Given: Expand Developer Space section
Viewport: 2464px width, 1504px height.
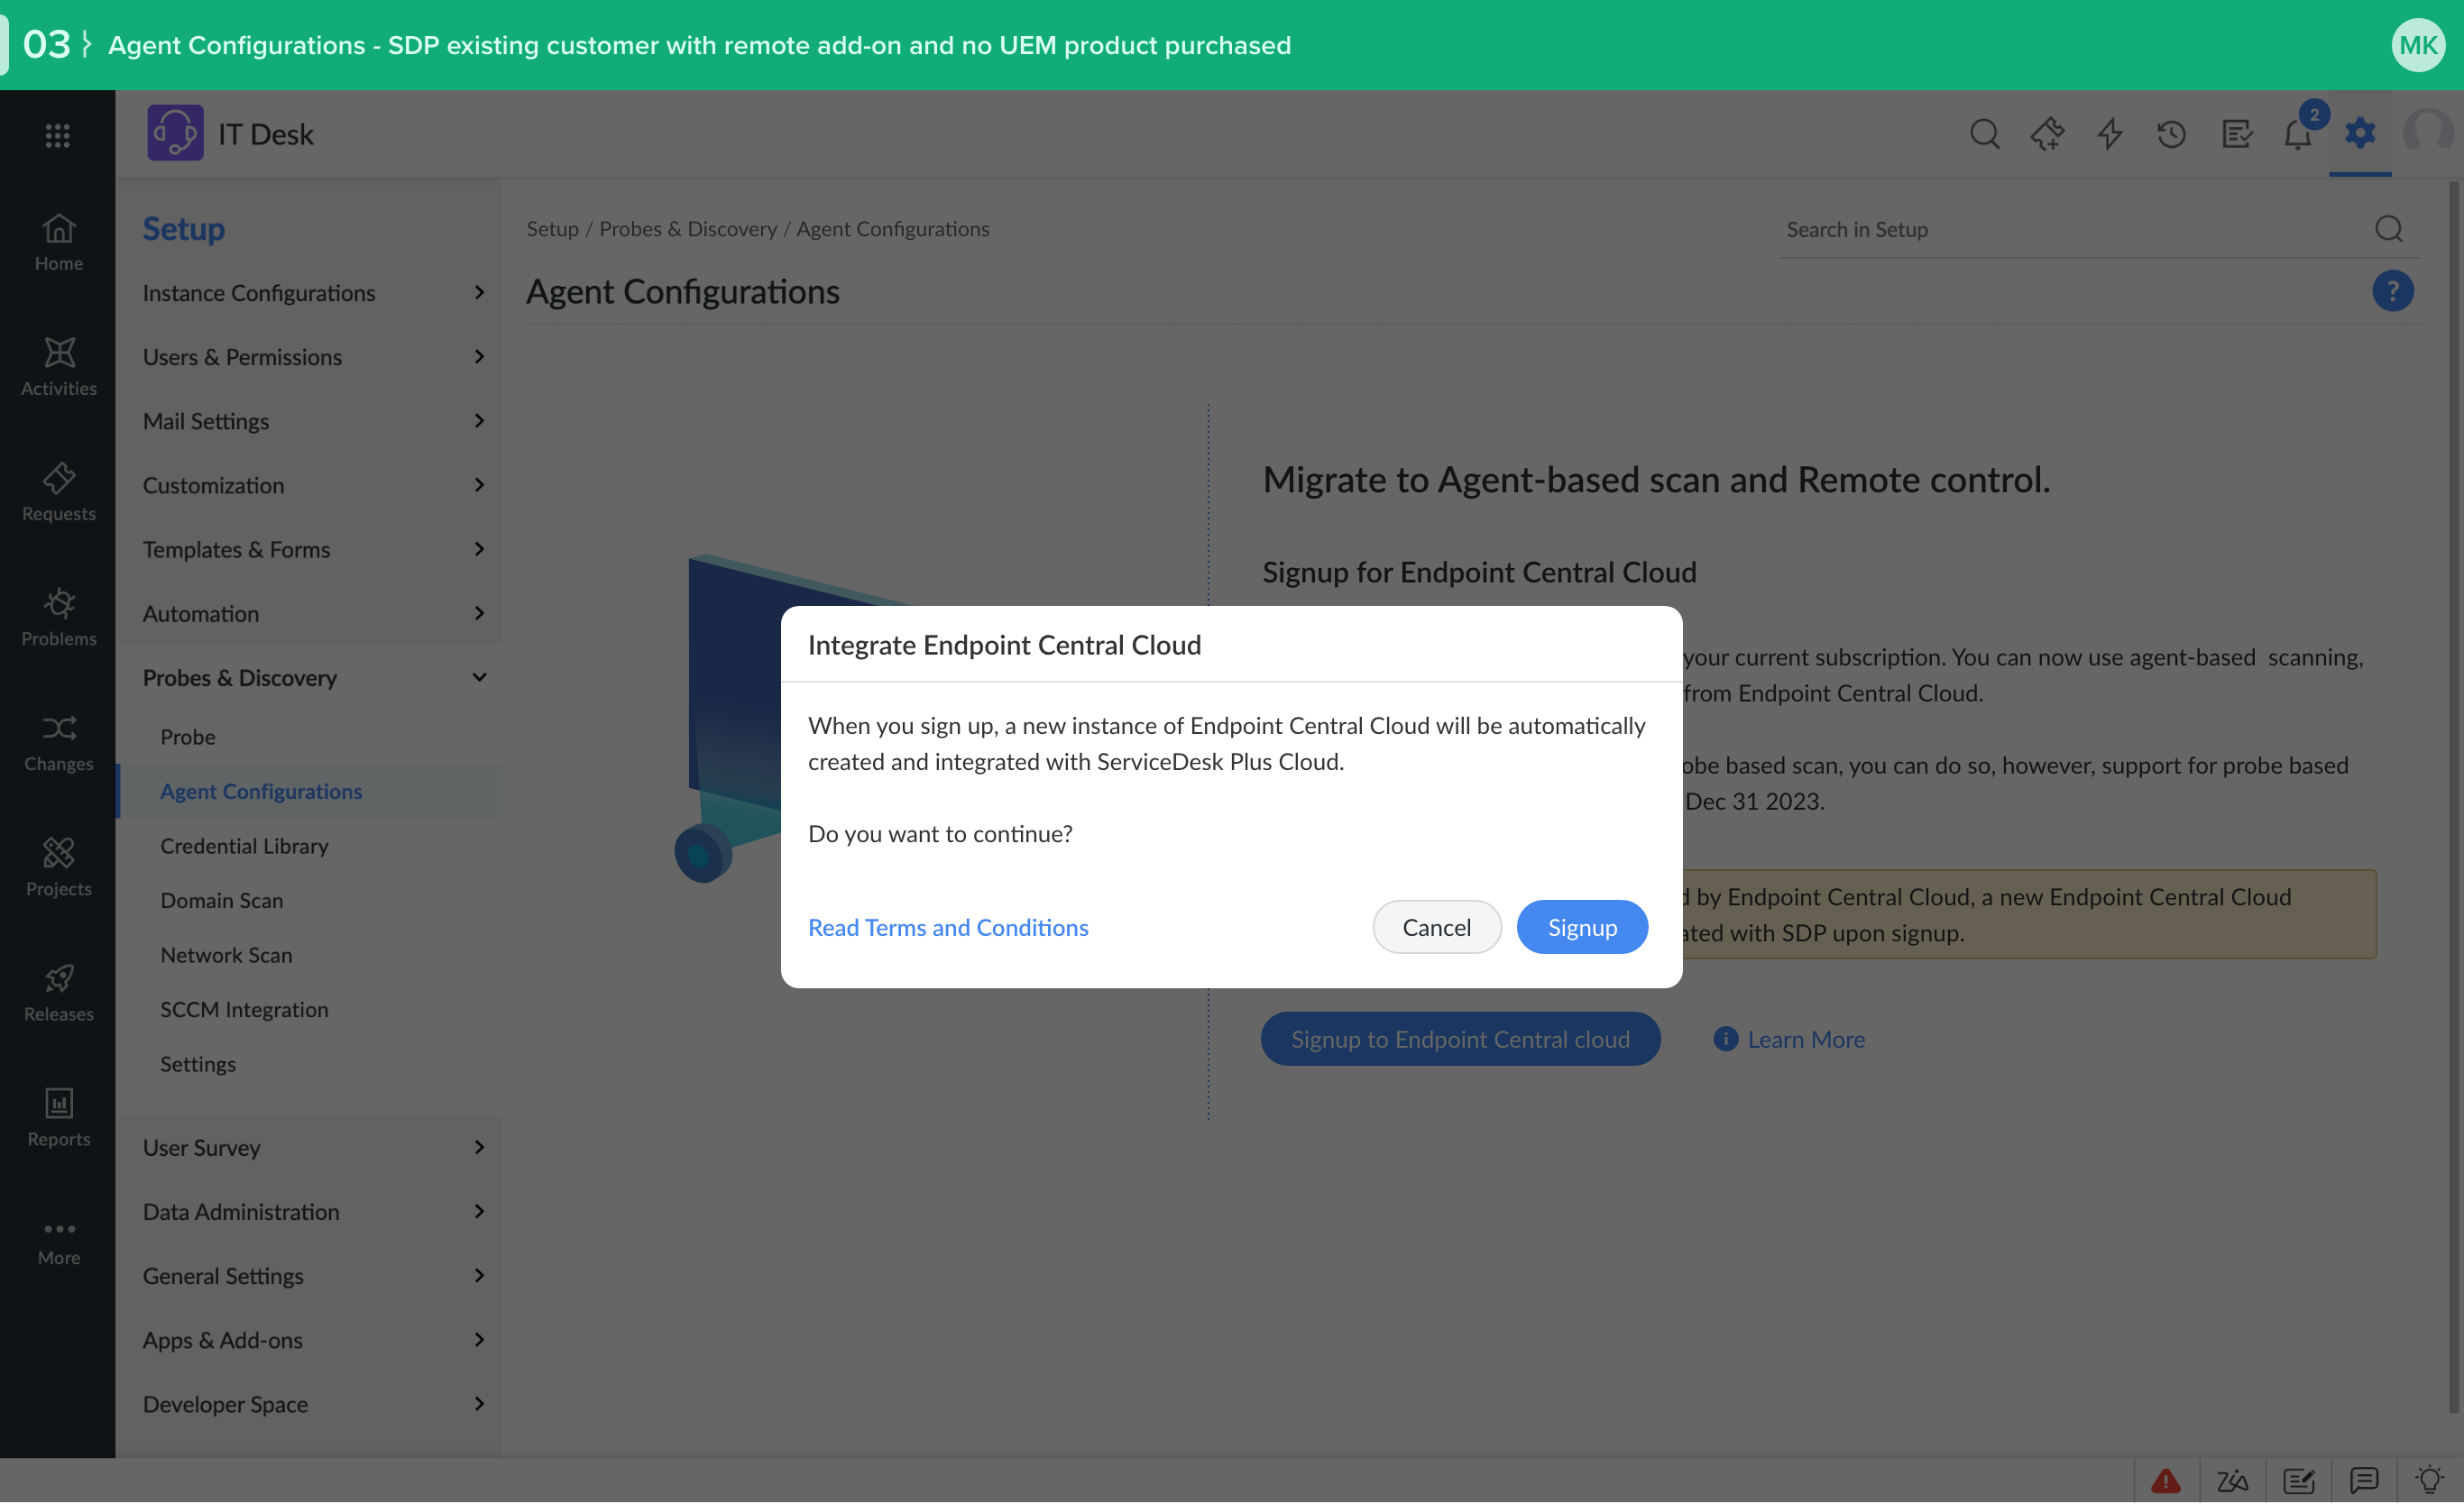Looking at the screenshot, I should pos(309,1404).
